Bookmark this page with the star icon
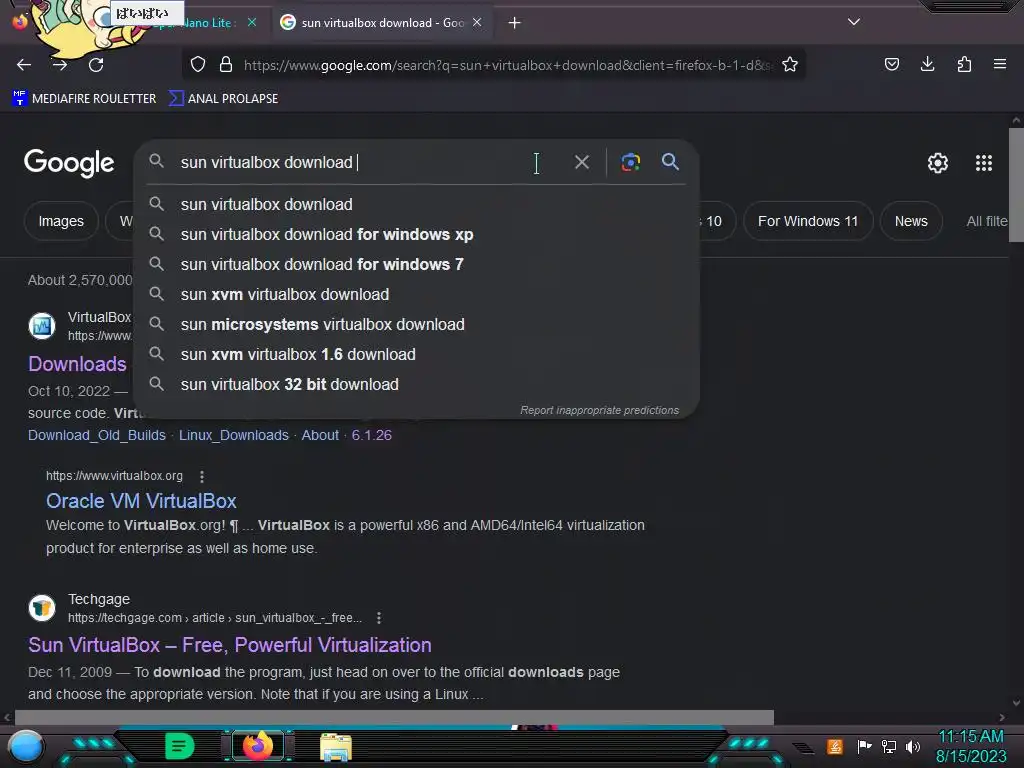Screen dimensions: 1024x768 coord(790,64)
